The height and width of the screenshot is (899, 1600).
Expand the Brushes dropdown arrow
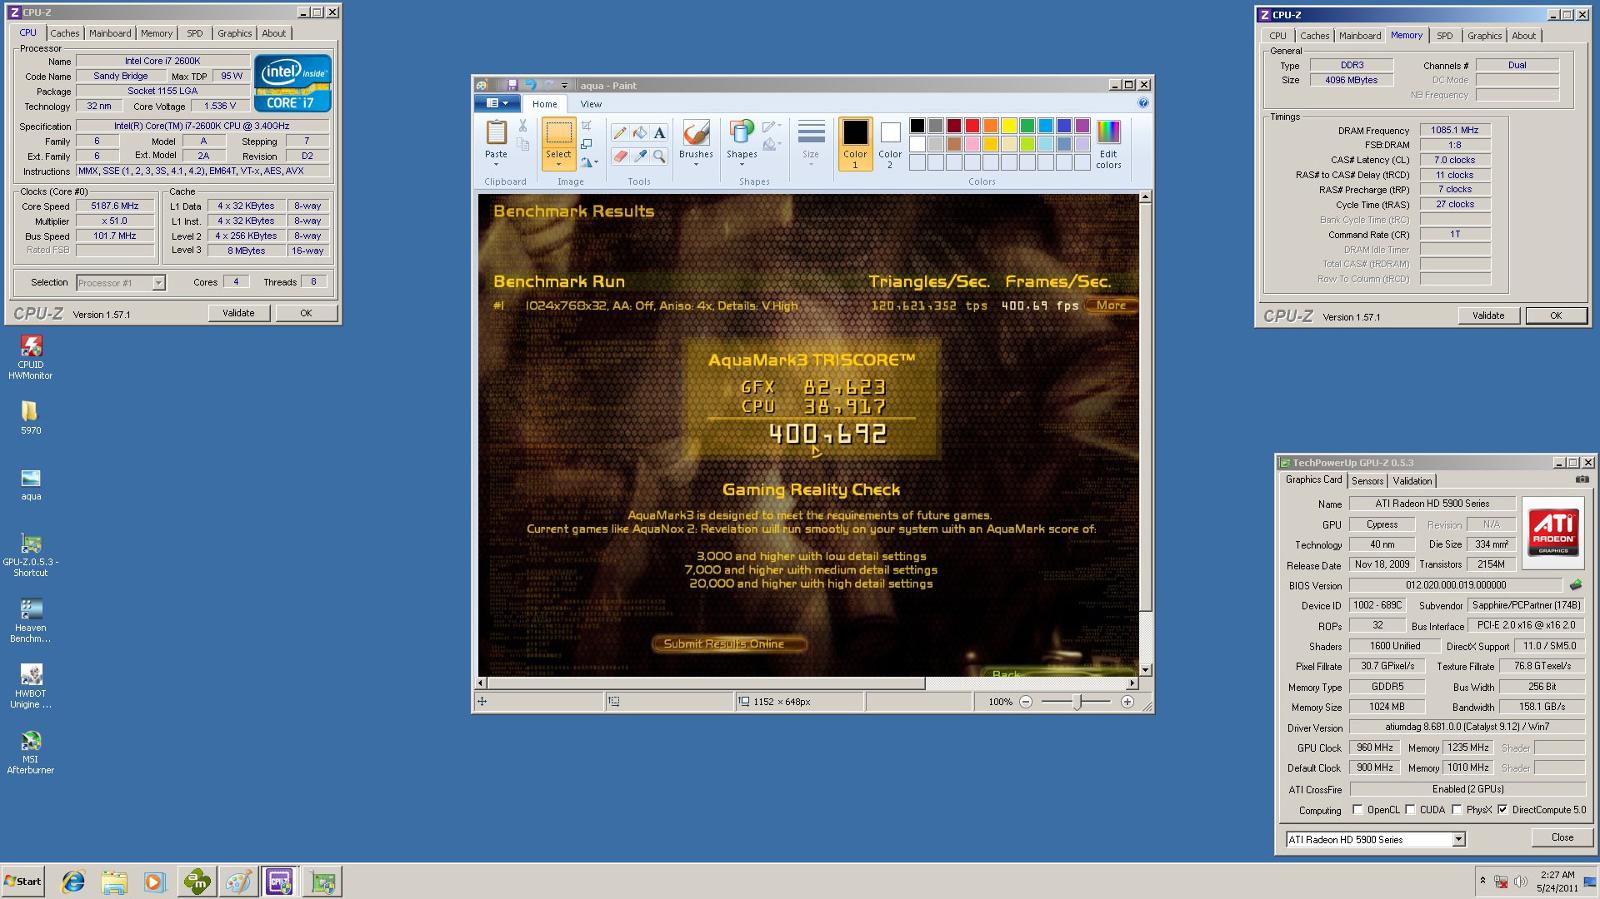[696, 165]
